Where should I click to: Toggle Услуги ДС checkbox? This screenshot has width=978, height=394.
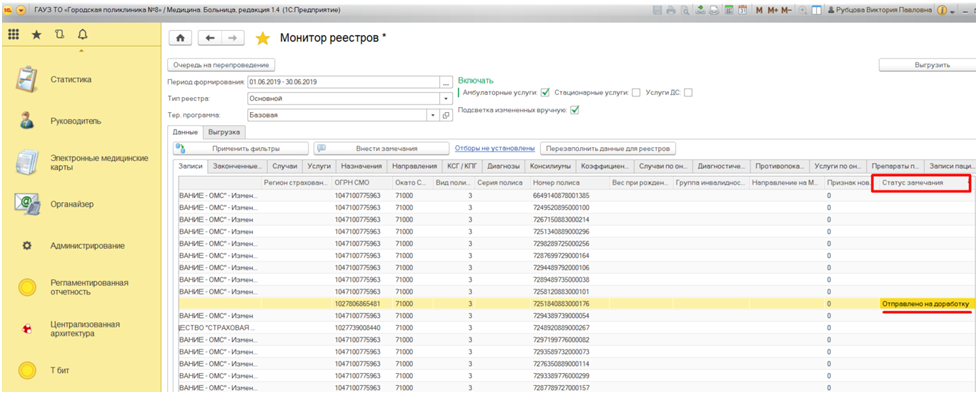pyautogui.click(x=689, y=93)
